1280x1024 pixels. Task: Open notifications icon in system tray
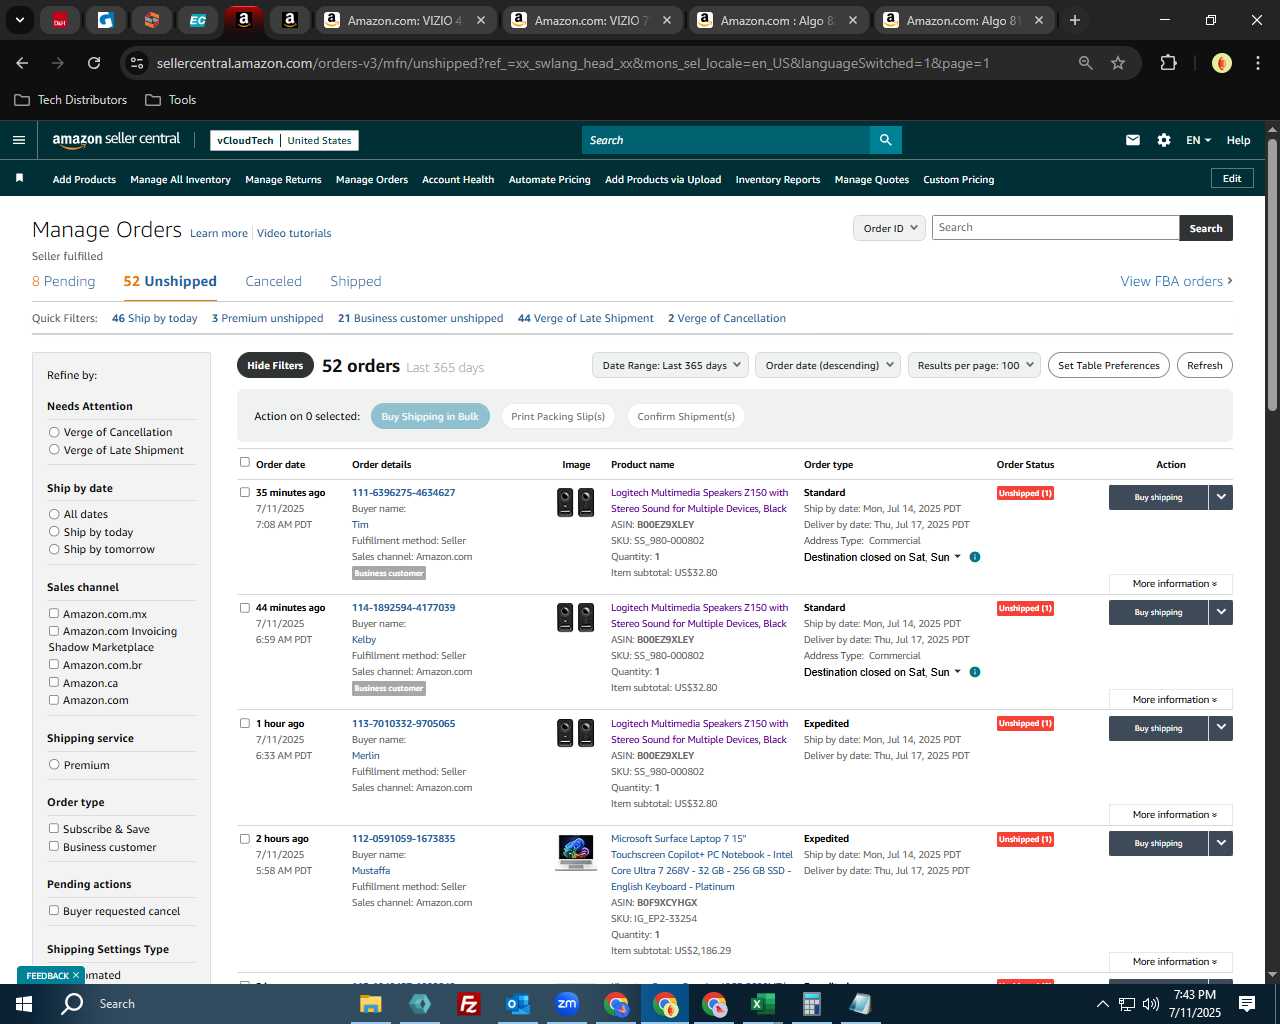(1247, 1004)
